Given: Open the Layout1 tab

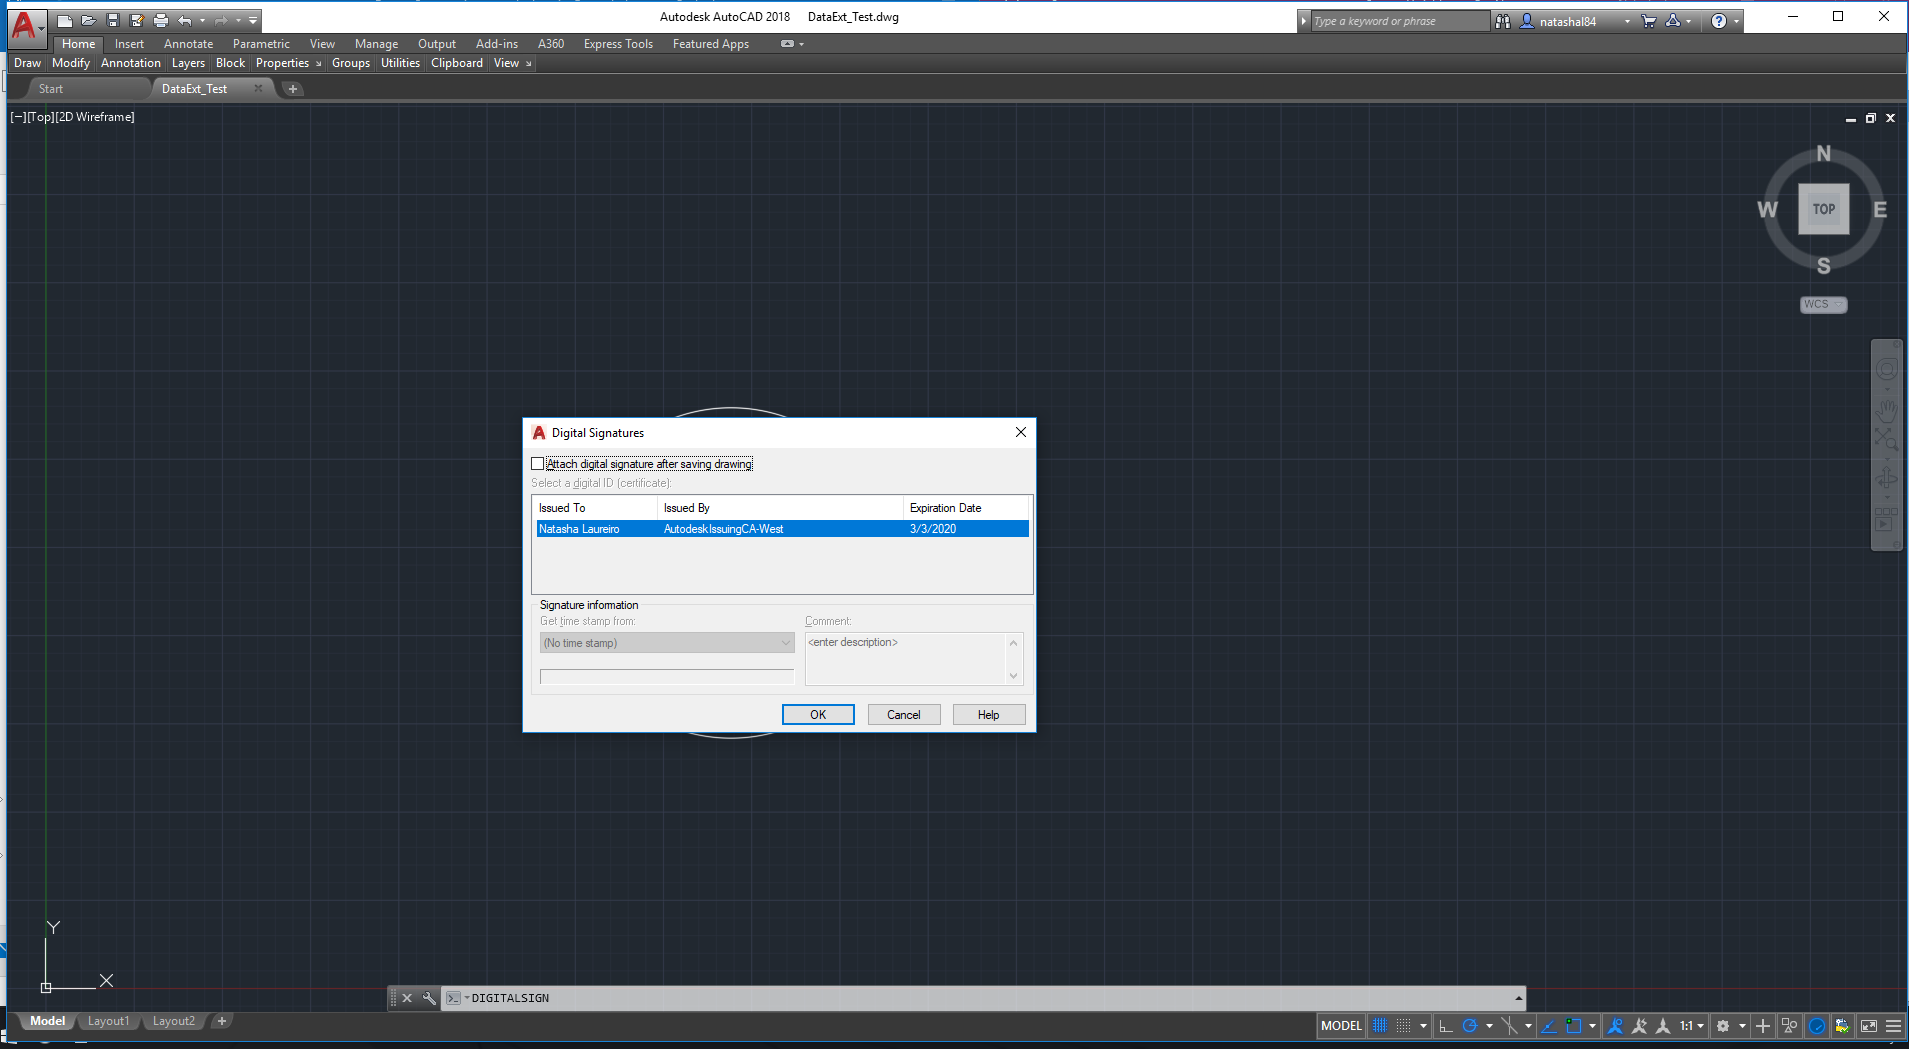Looking at the screenshot, I should tap(108, 1021).
